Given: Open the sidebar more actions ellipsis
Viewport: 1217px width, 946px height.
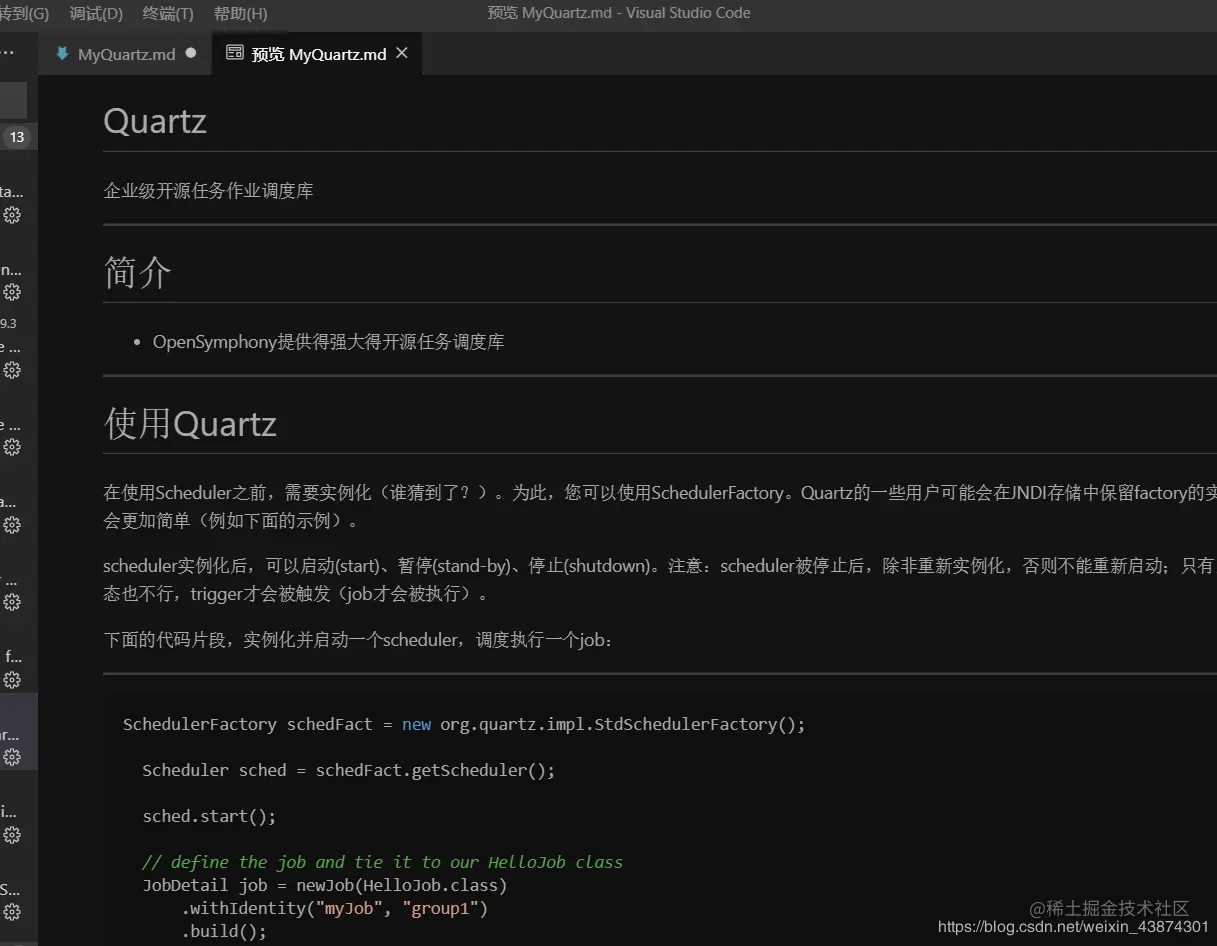Looking at the screenshot, I should (x=7, y=53).
